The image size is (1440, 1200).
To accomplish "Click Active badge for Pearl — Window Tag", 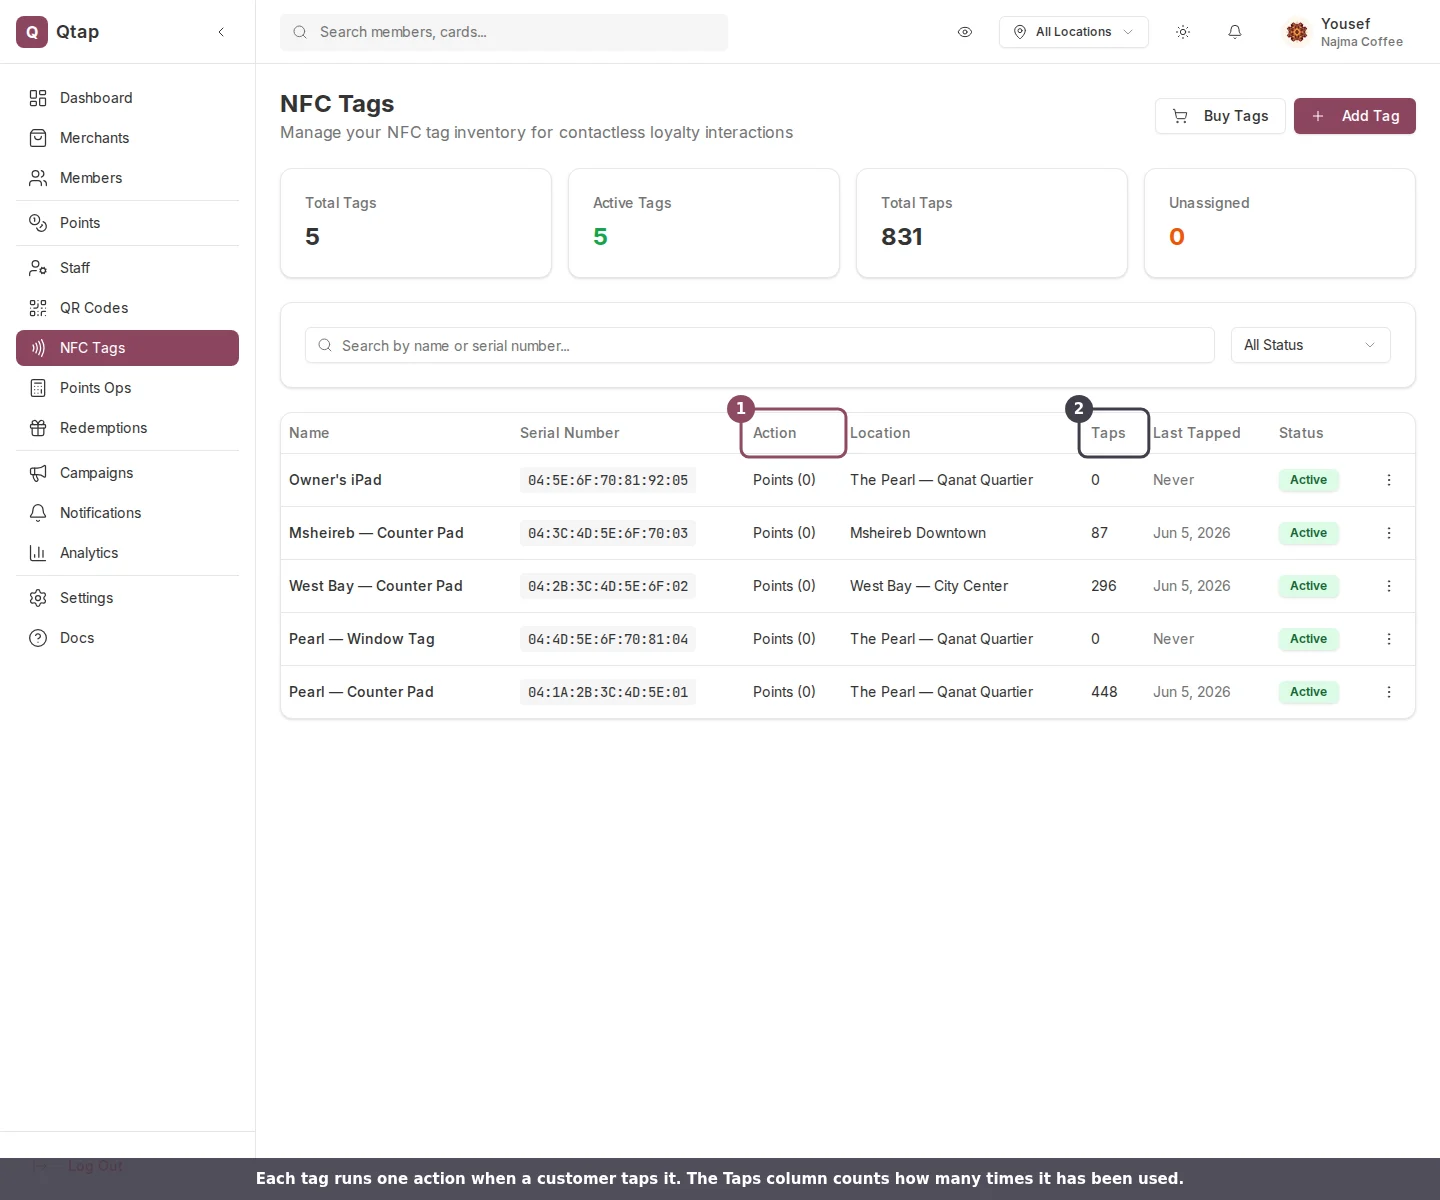I will (x=1308, y=639).
